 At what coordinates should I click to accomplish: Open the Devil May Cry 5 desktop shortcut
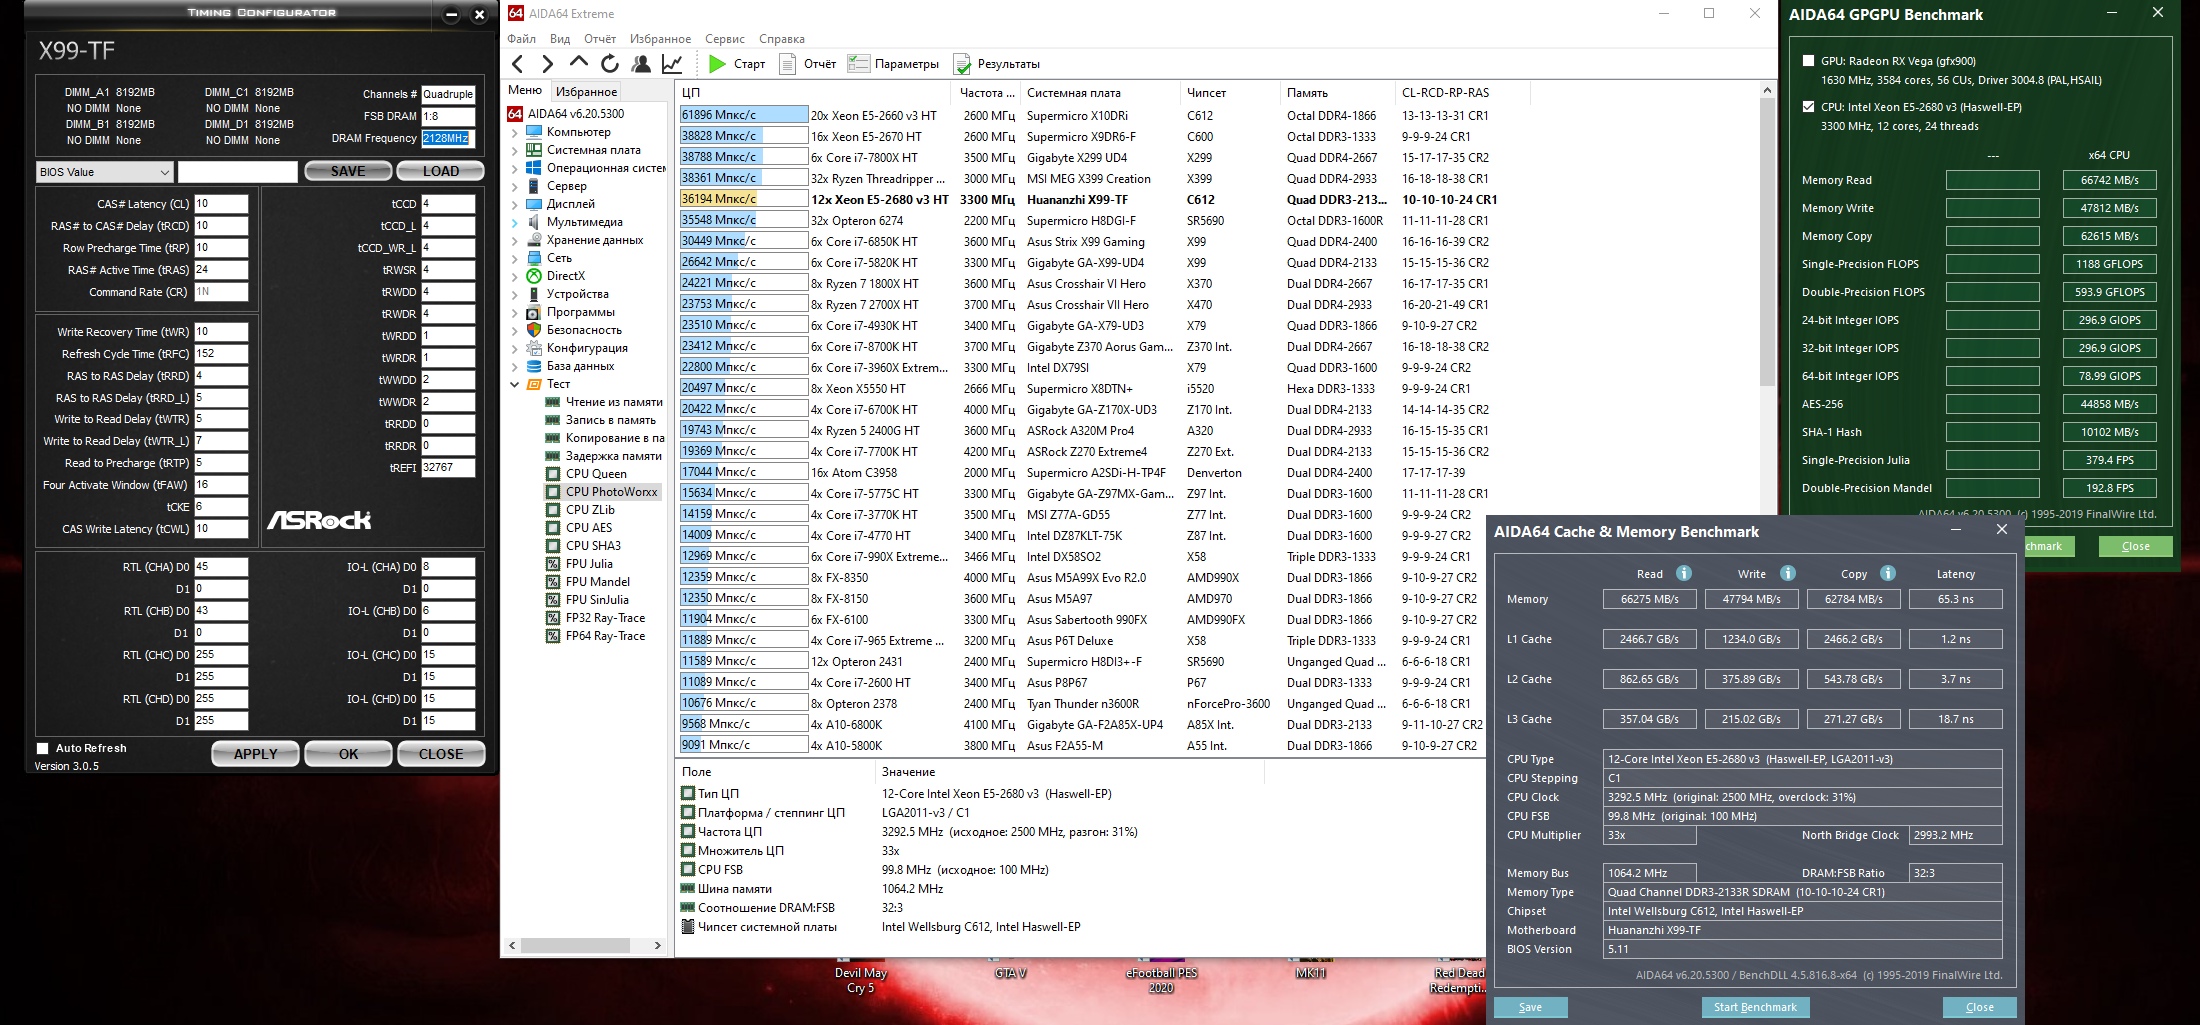(x=861, y=981)
